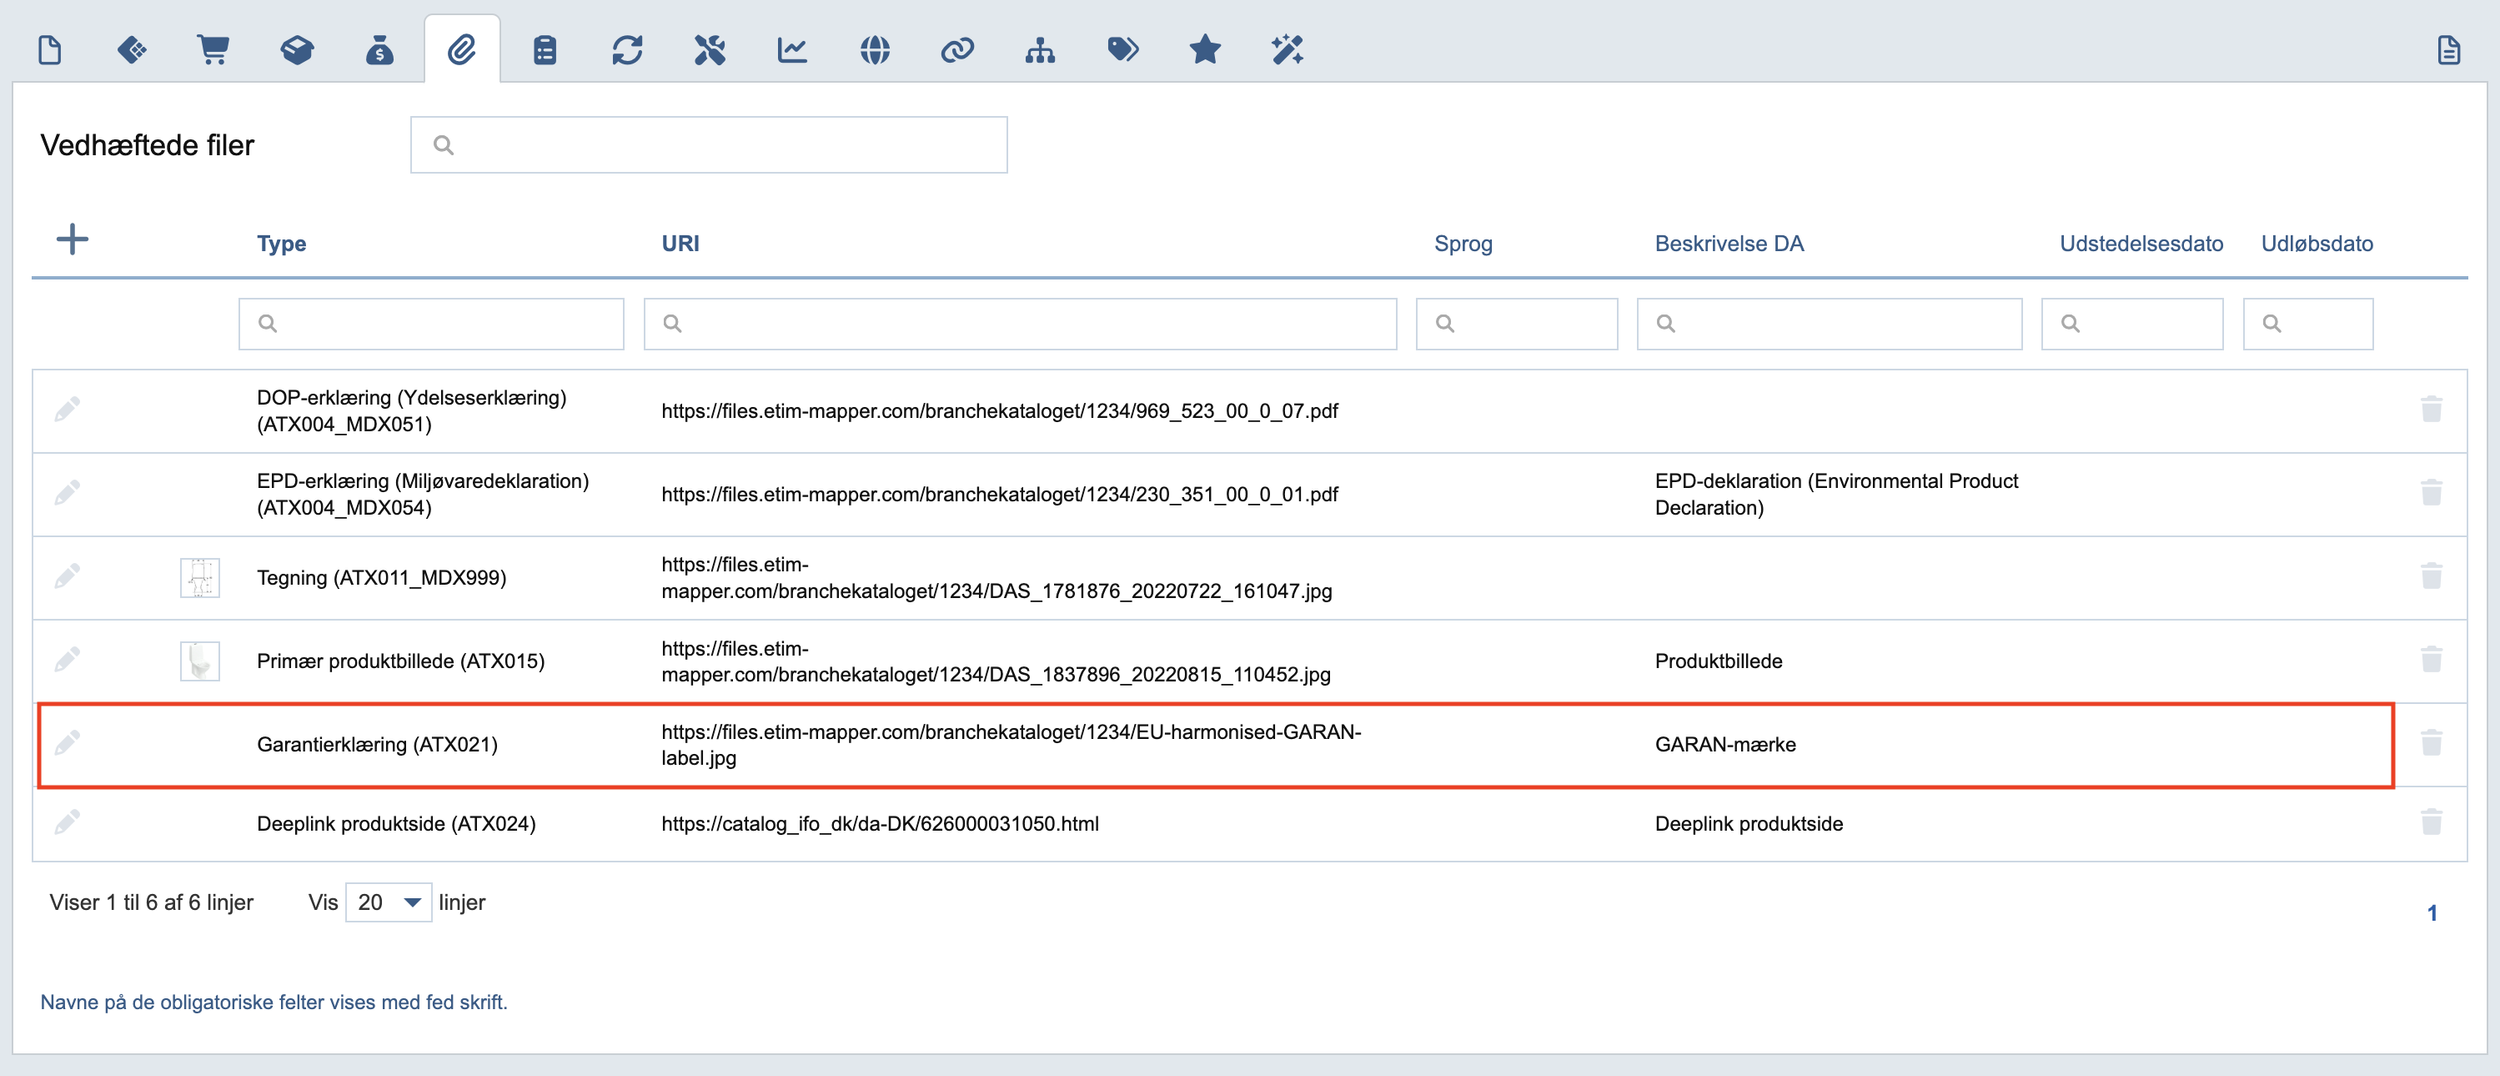Open the blank document tab icon

50,49
